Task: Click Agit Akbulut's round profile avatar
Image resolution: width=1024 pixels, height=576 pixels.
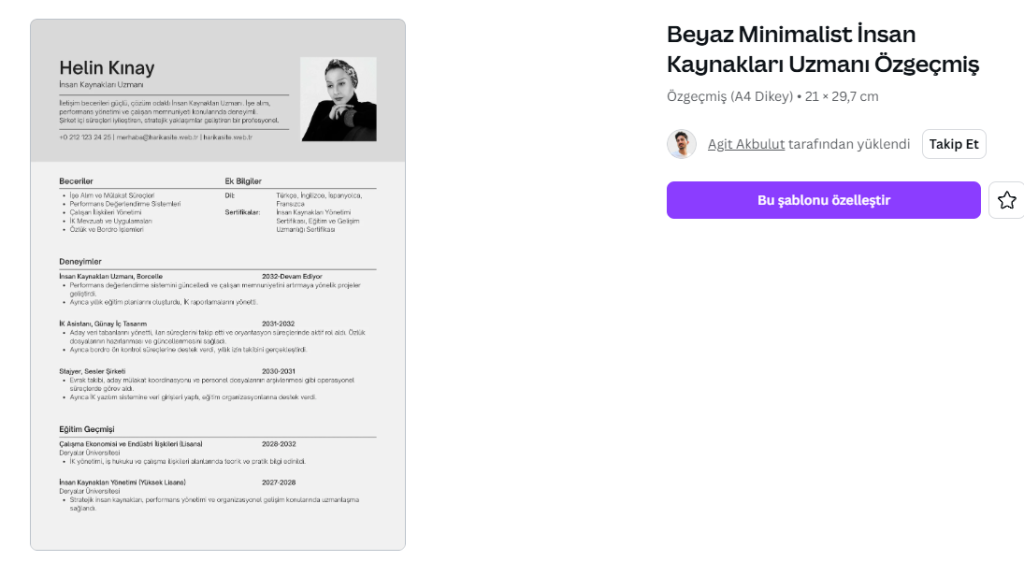Action: coord(681,144)
